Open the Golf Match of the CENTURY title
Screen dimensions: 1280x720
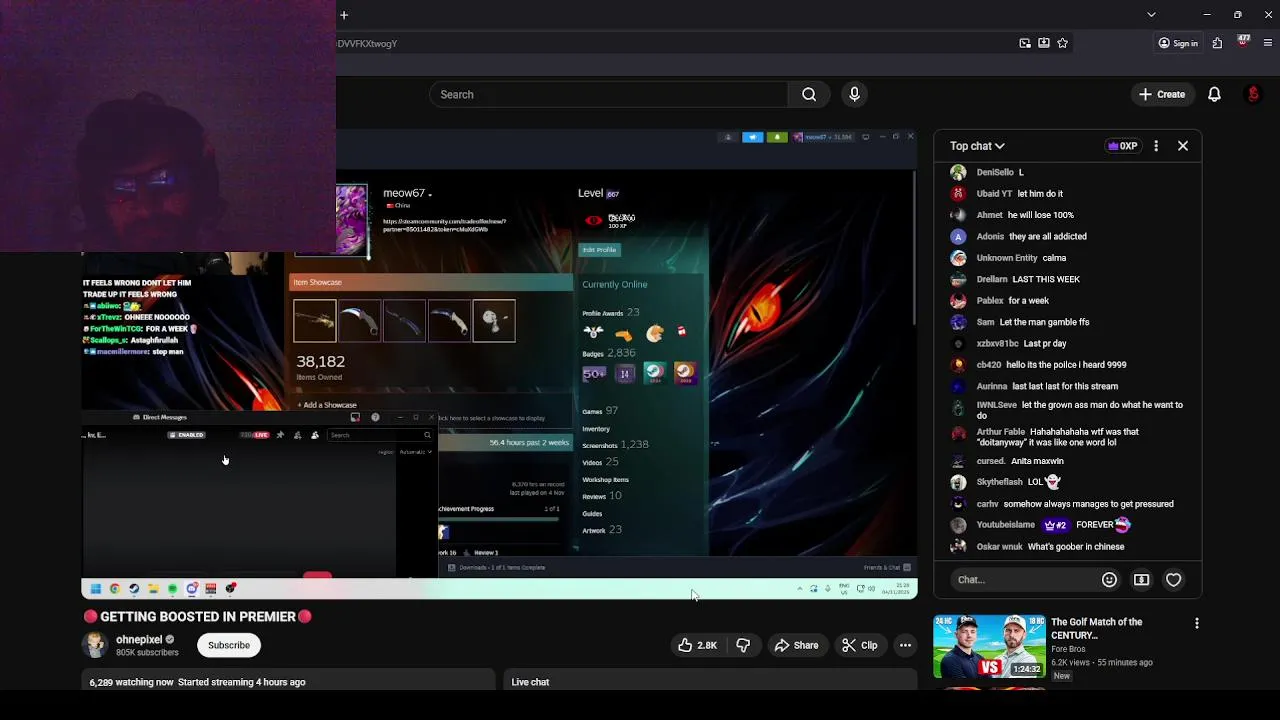coord(1096,628)
